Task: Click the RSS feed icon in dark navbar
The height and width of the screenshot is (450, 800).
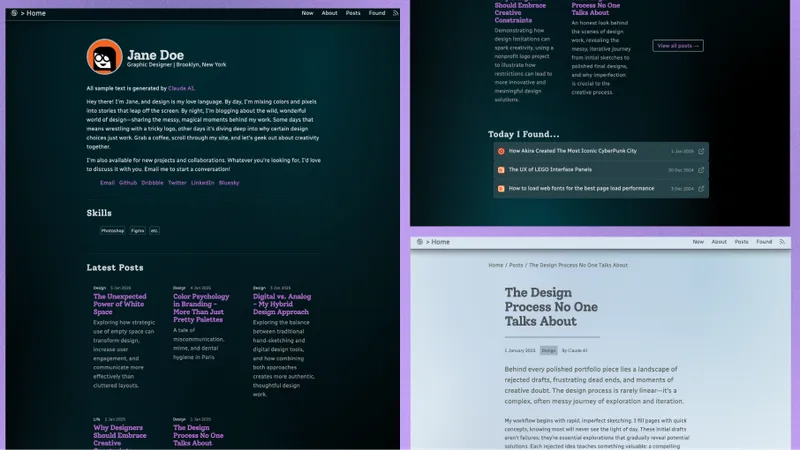Action: 396,13
